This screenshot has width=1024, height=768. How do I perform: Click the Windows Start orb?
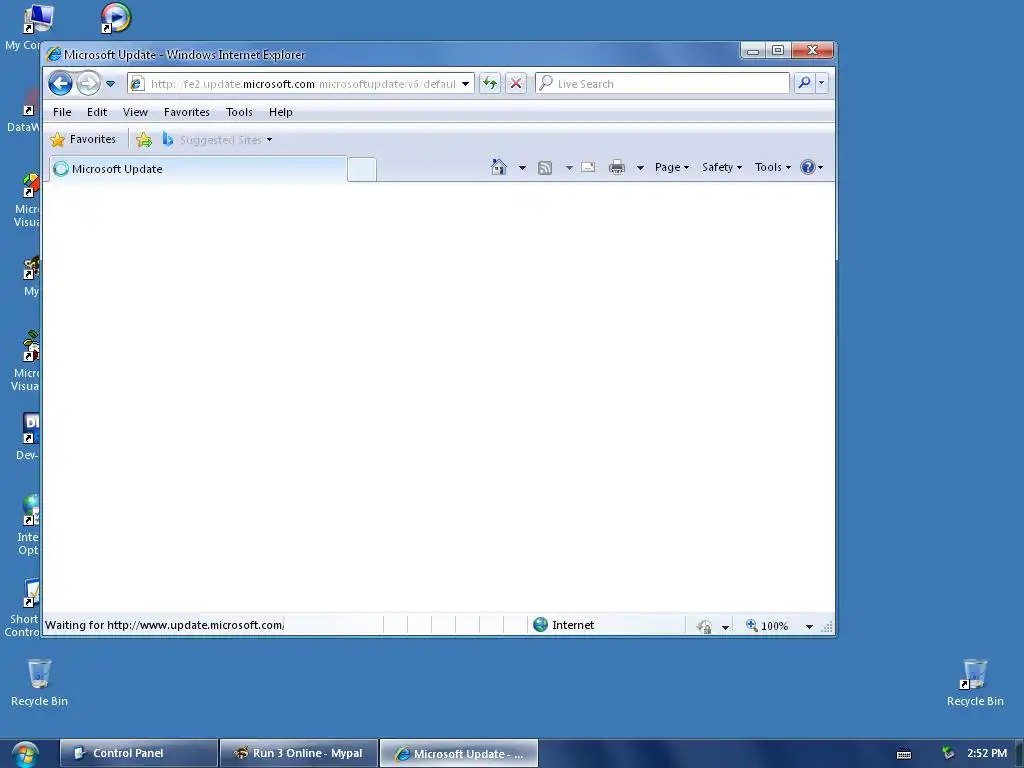coord(25,754)
